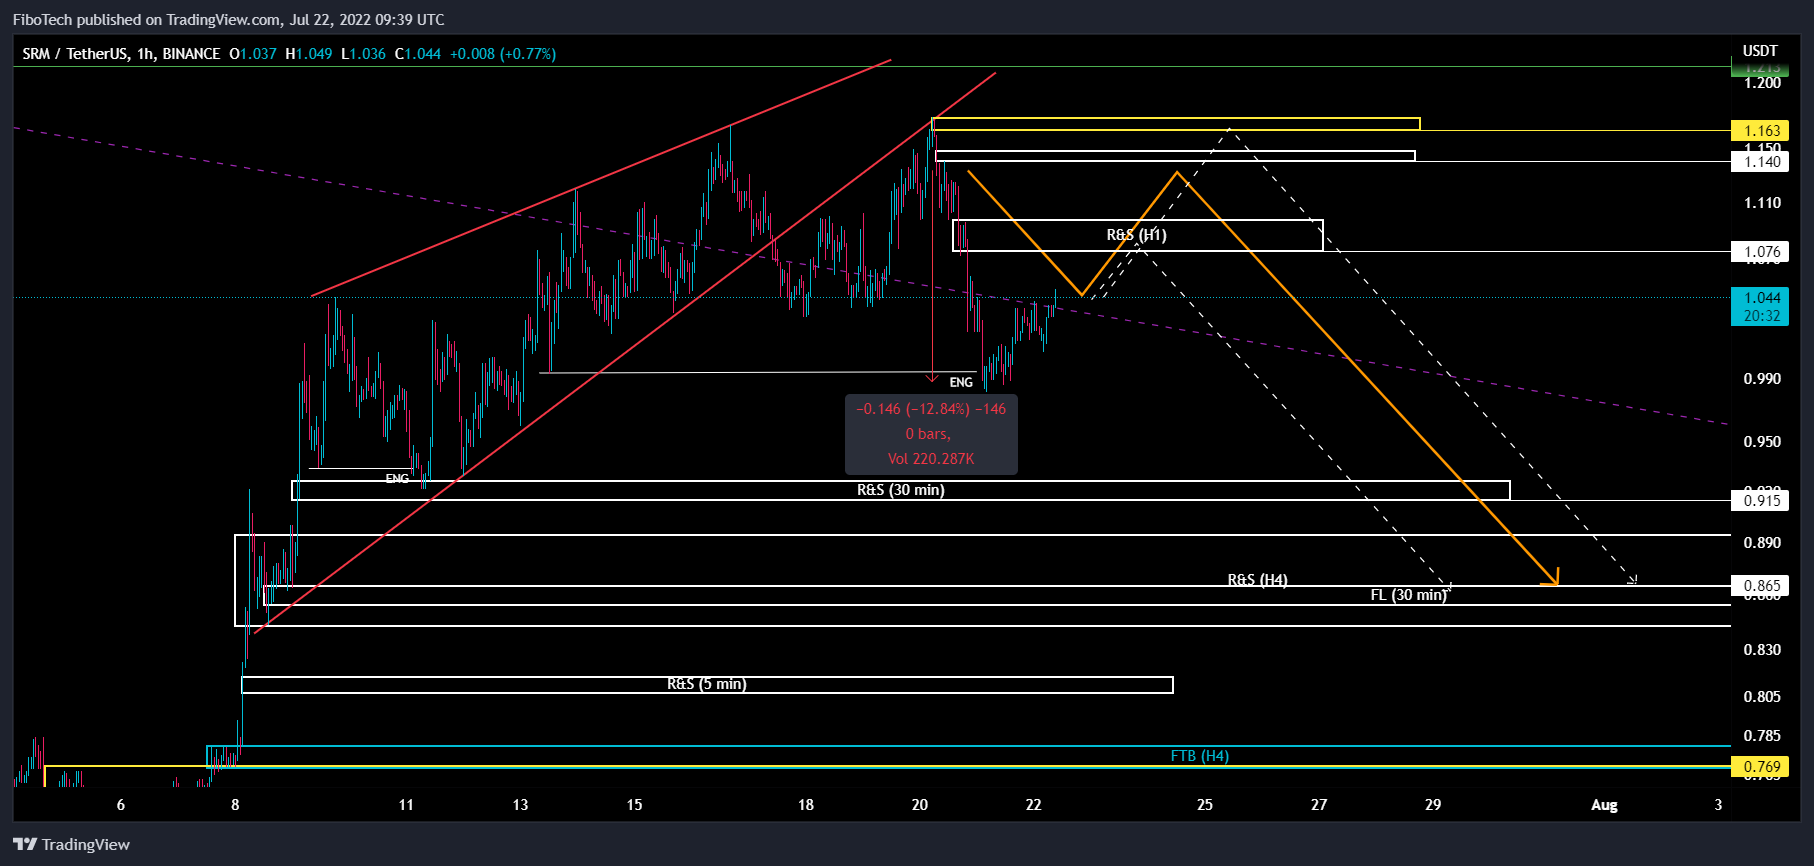Click the current price label 1.044
The height and width of the screenshot is (866, 1814).
(1760, 298)
